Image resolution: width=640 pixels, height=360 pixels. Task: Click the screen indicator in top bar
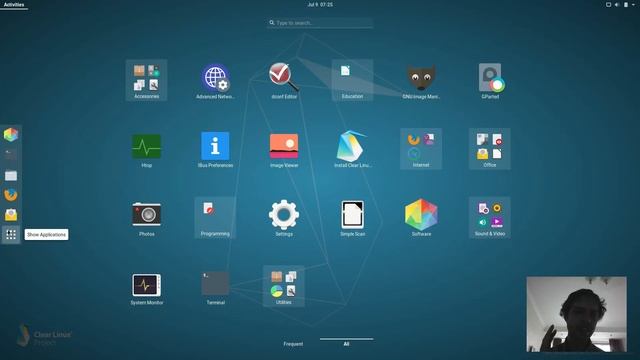pos(608,4)
